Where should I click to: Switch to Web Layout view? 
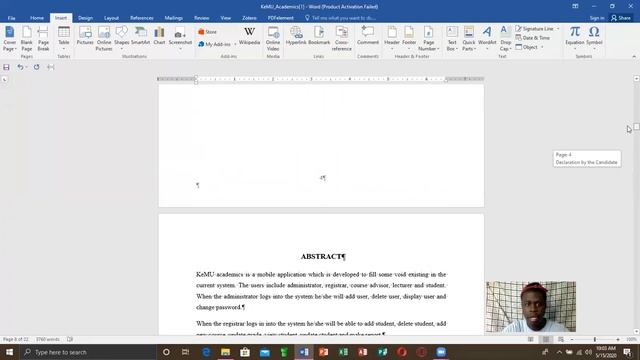click(561, 339)
